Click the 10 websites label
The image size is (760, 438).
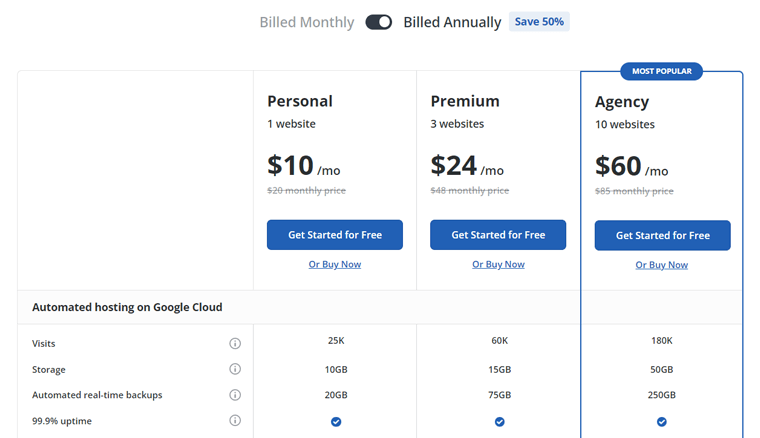(625, 125)
